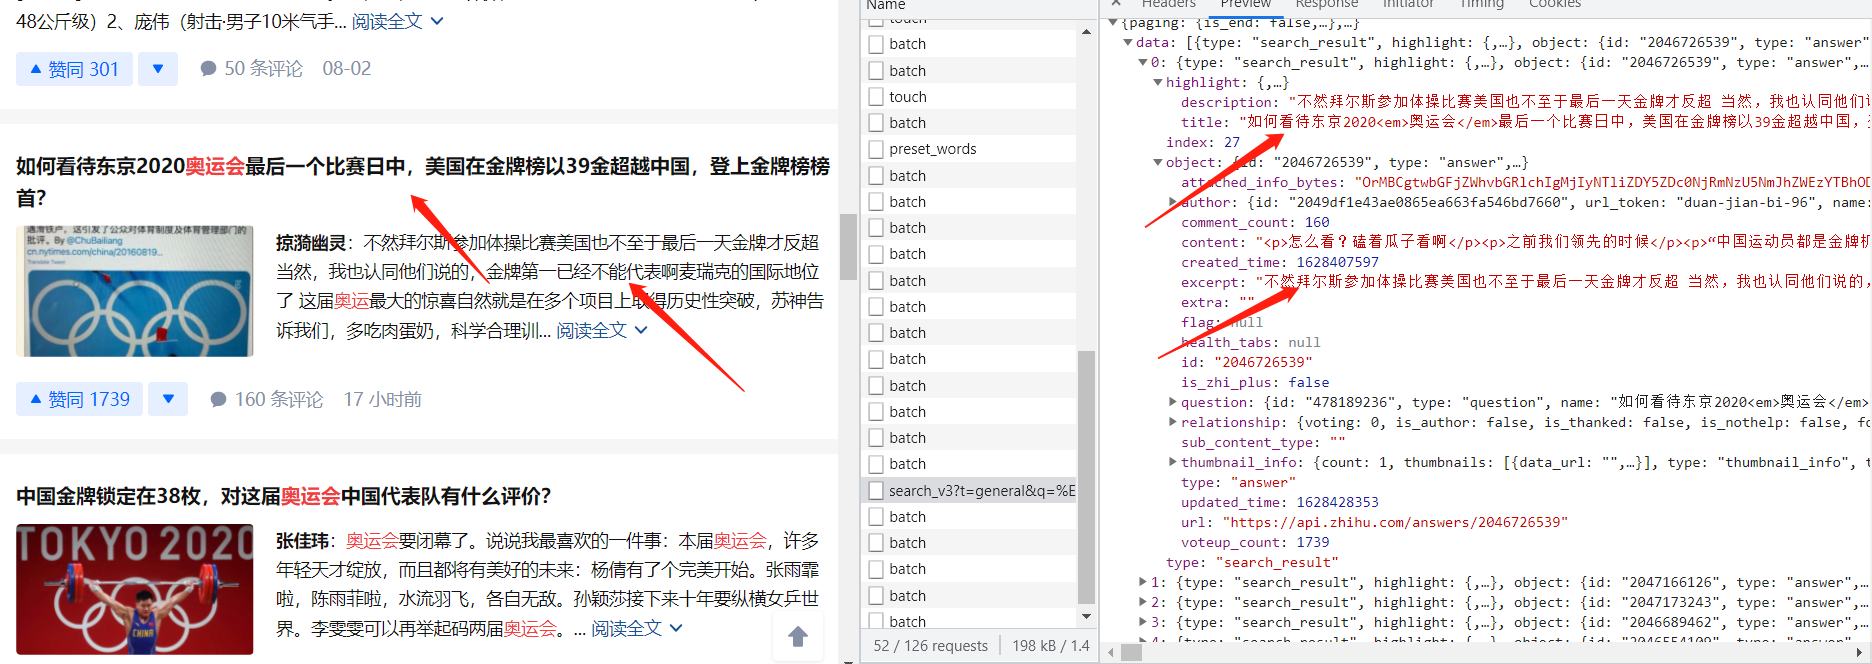Open the 160 条评论 comments
1872x664 pixels.
[x=267, y=399]
